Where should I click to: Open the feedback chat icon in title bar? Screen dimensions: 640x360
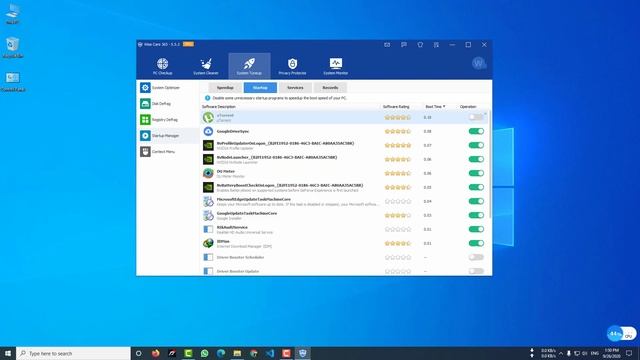[404, 44]
